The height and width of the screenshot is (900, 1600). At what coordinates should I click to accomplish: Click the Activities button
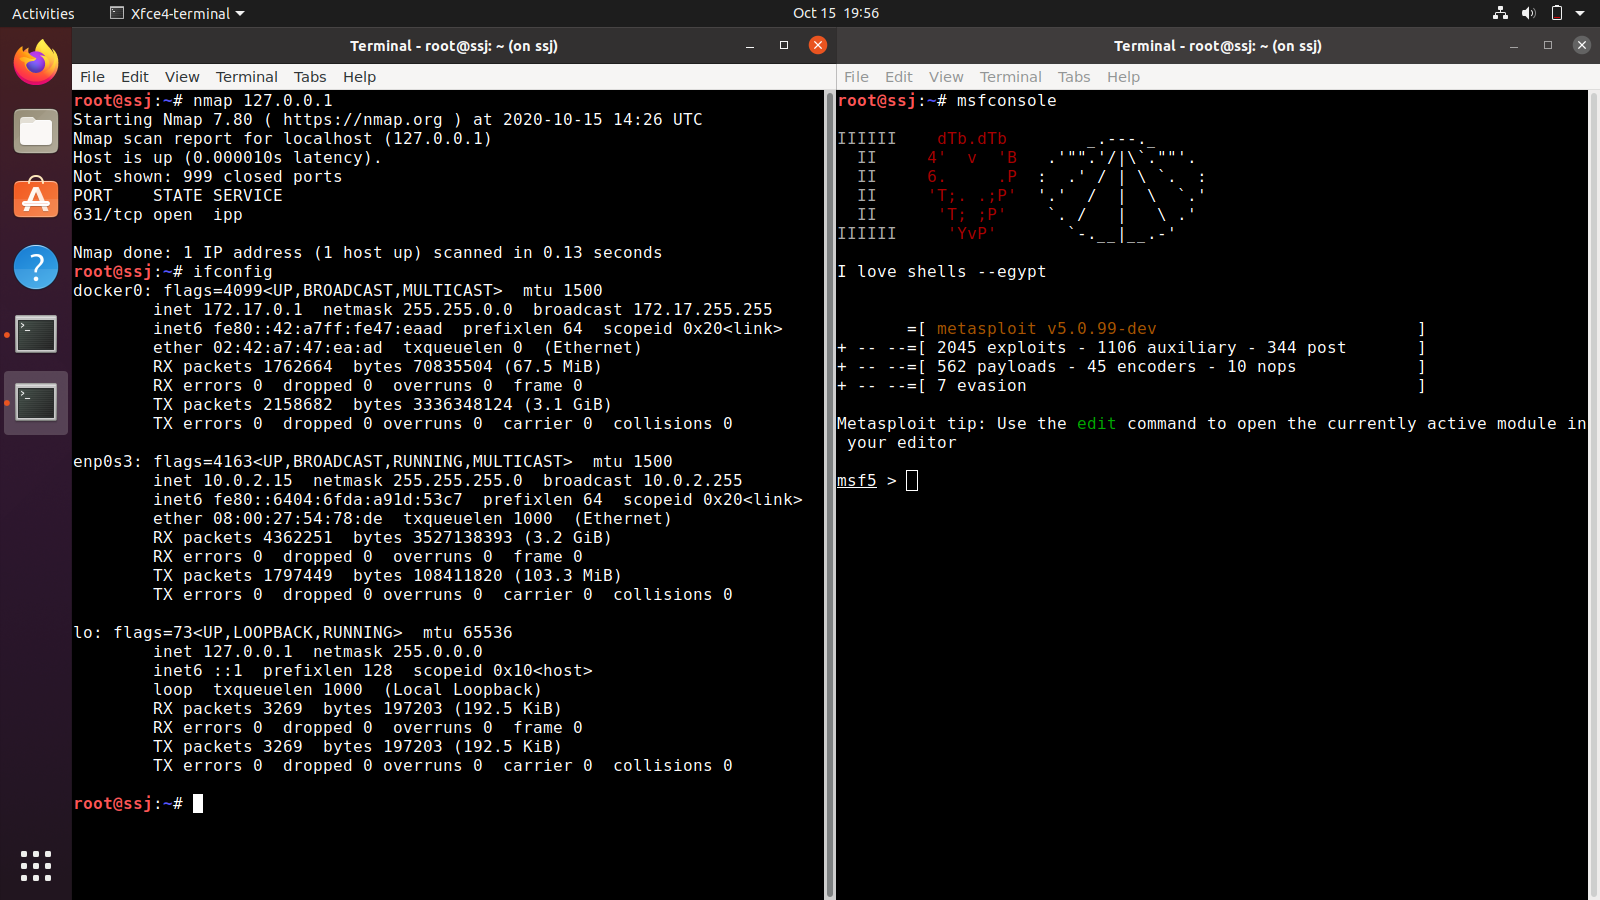[x=43, y=13]
